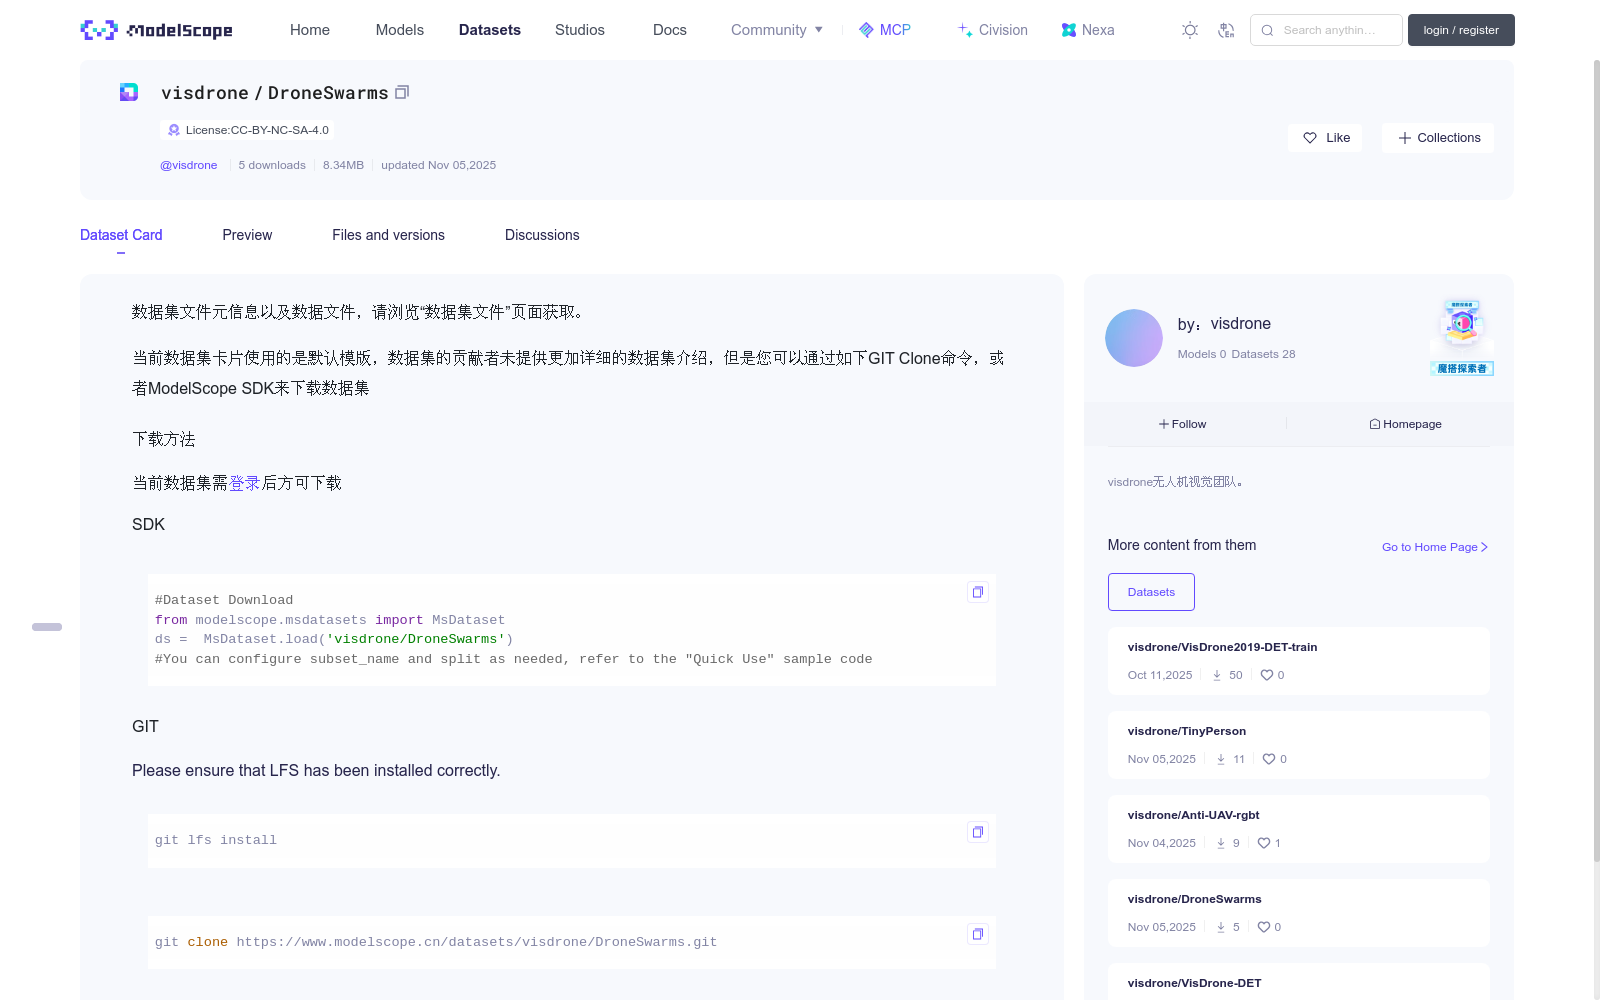The image size is (1600, 1000).
Task: Select the Datasets filter button
Action: [x=1151, y=592]
